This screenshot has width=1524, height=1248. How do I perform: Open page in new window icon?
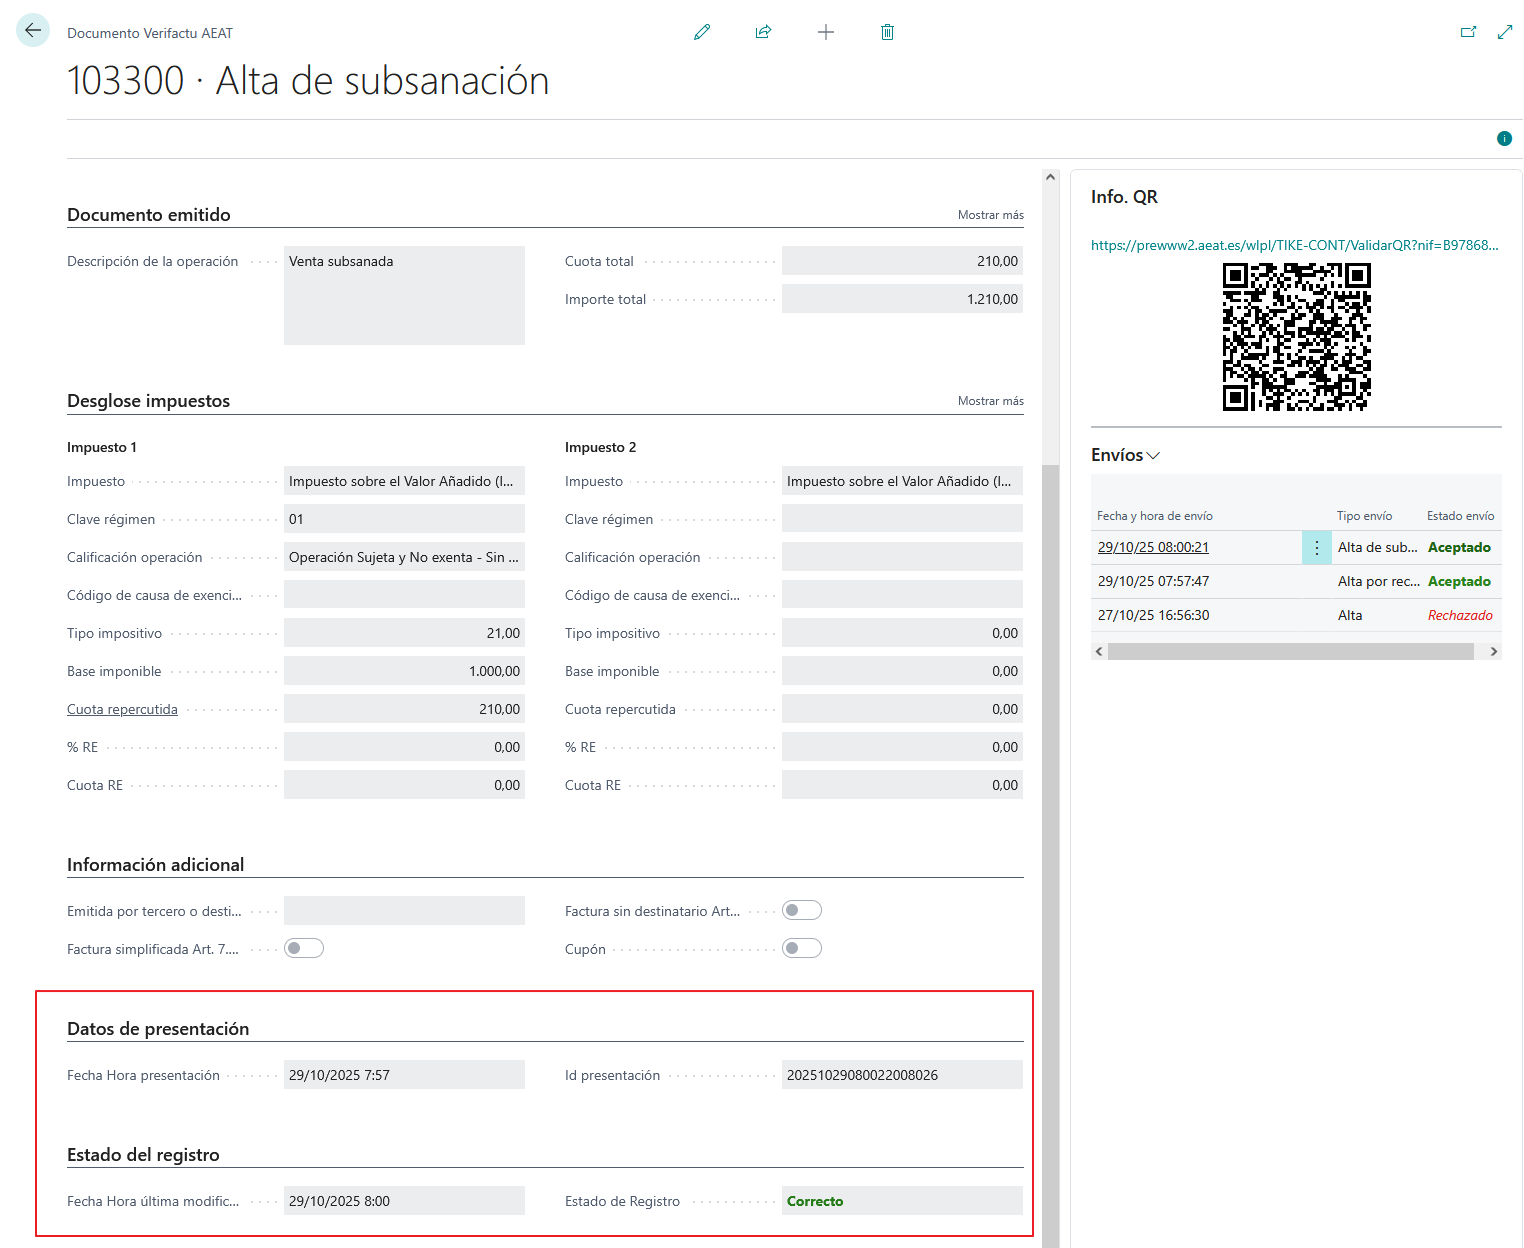(1468, 32)
